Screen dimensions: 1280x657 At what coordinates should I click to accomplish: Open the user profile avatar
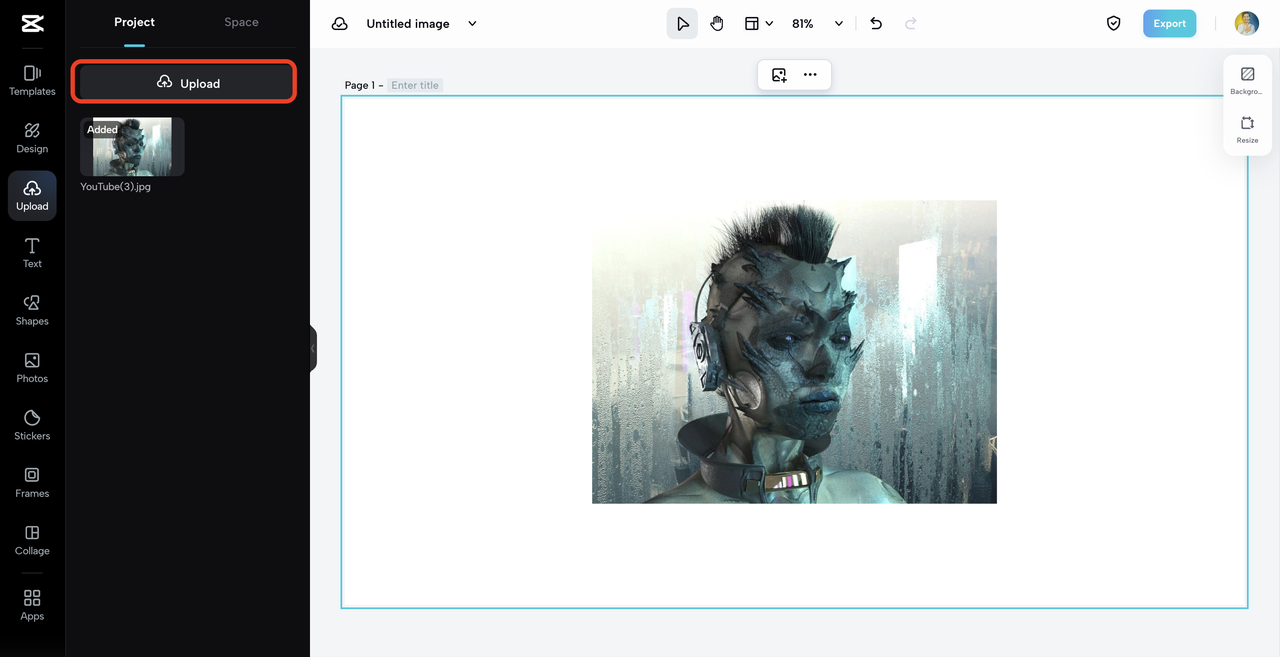pos(1246,23)
